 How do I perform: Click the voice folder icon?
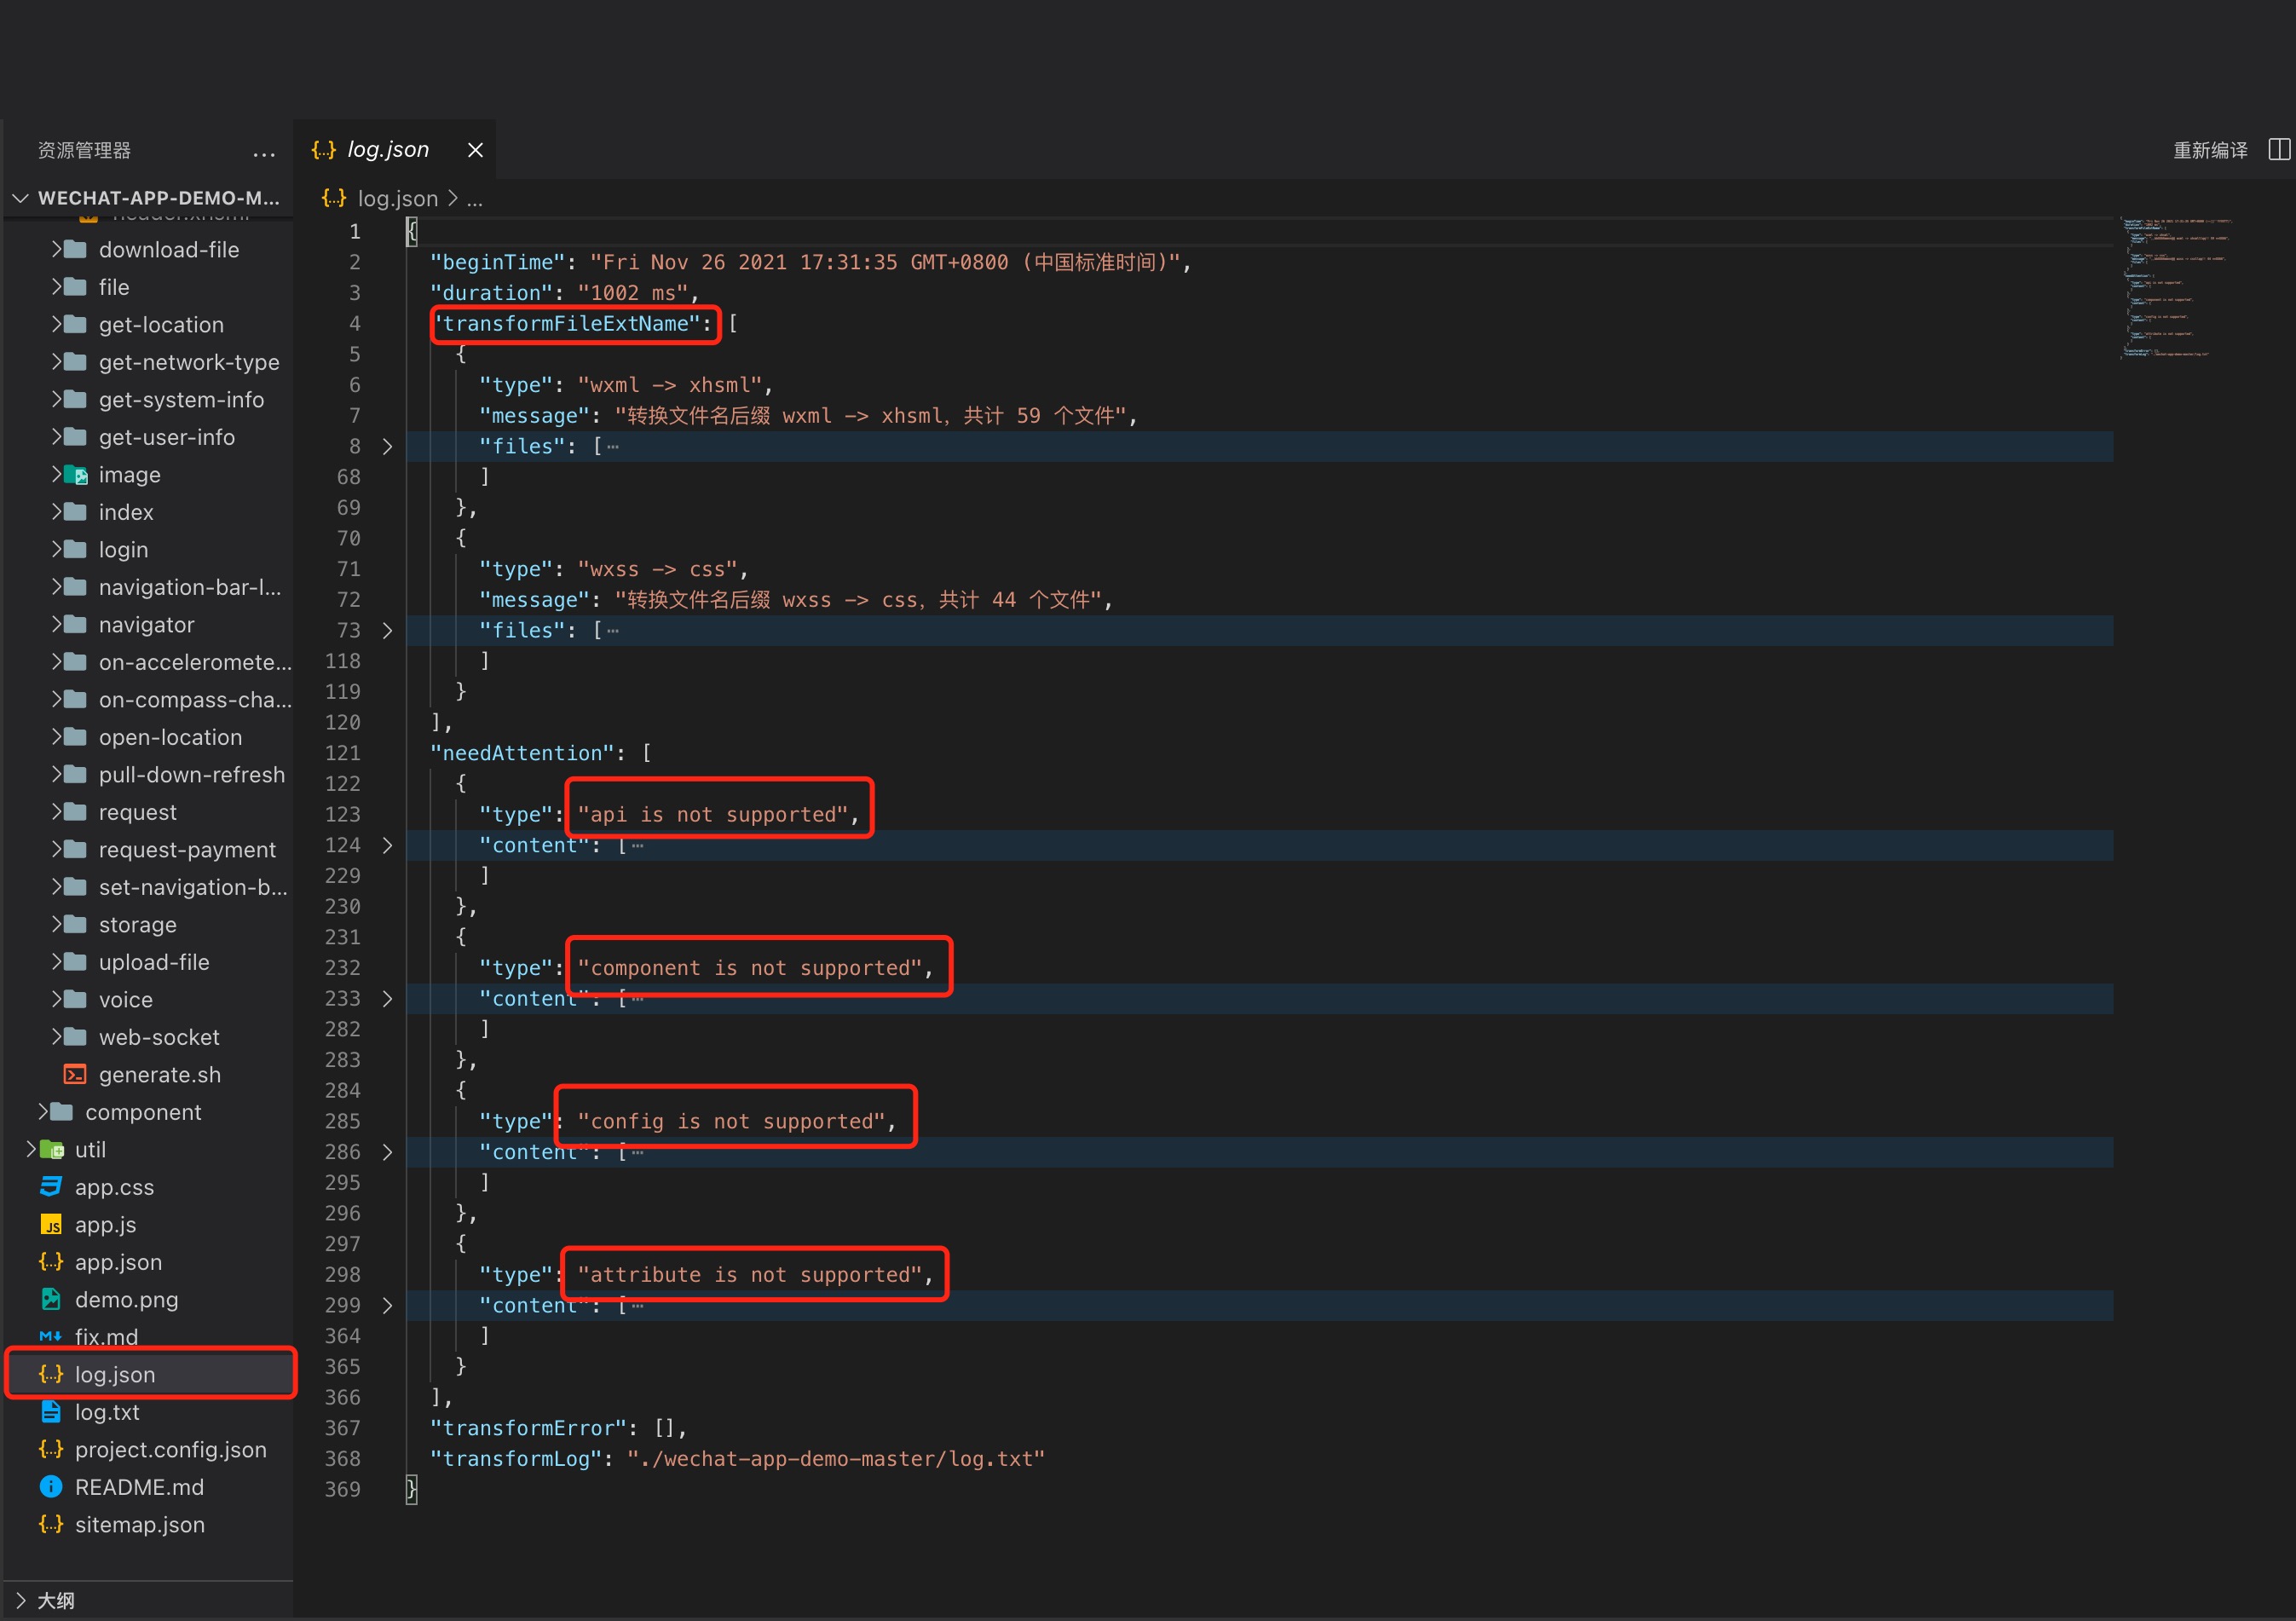pos(76,999)
